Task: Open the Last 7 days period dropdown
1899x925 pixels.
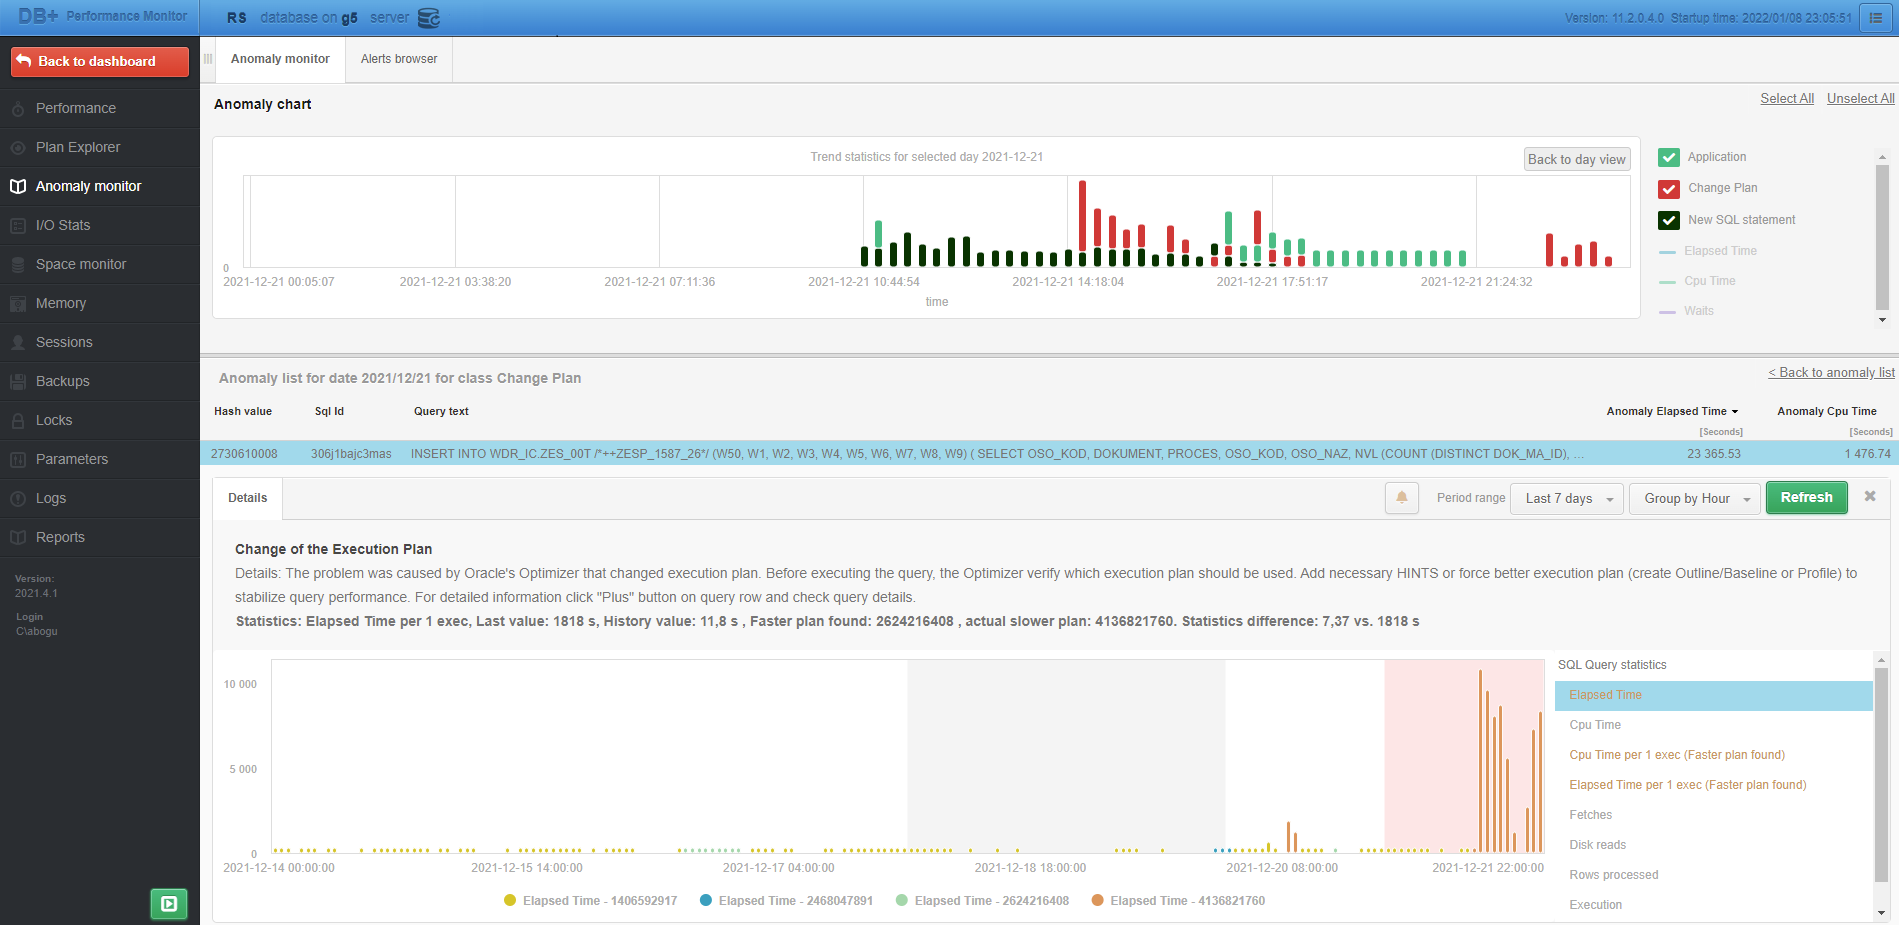Action: [x=1566, y=498]
